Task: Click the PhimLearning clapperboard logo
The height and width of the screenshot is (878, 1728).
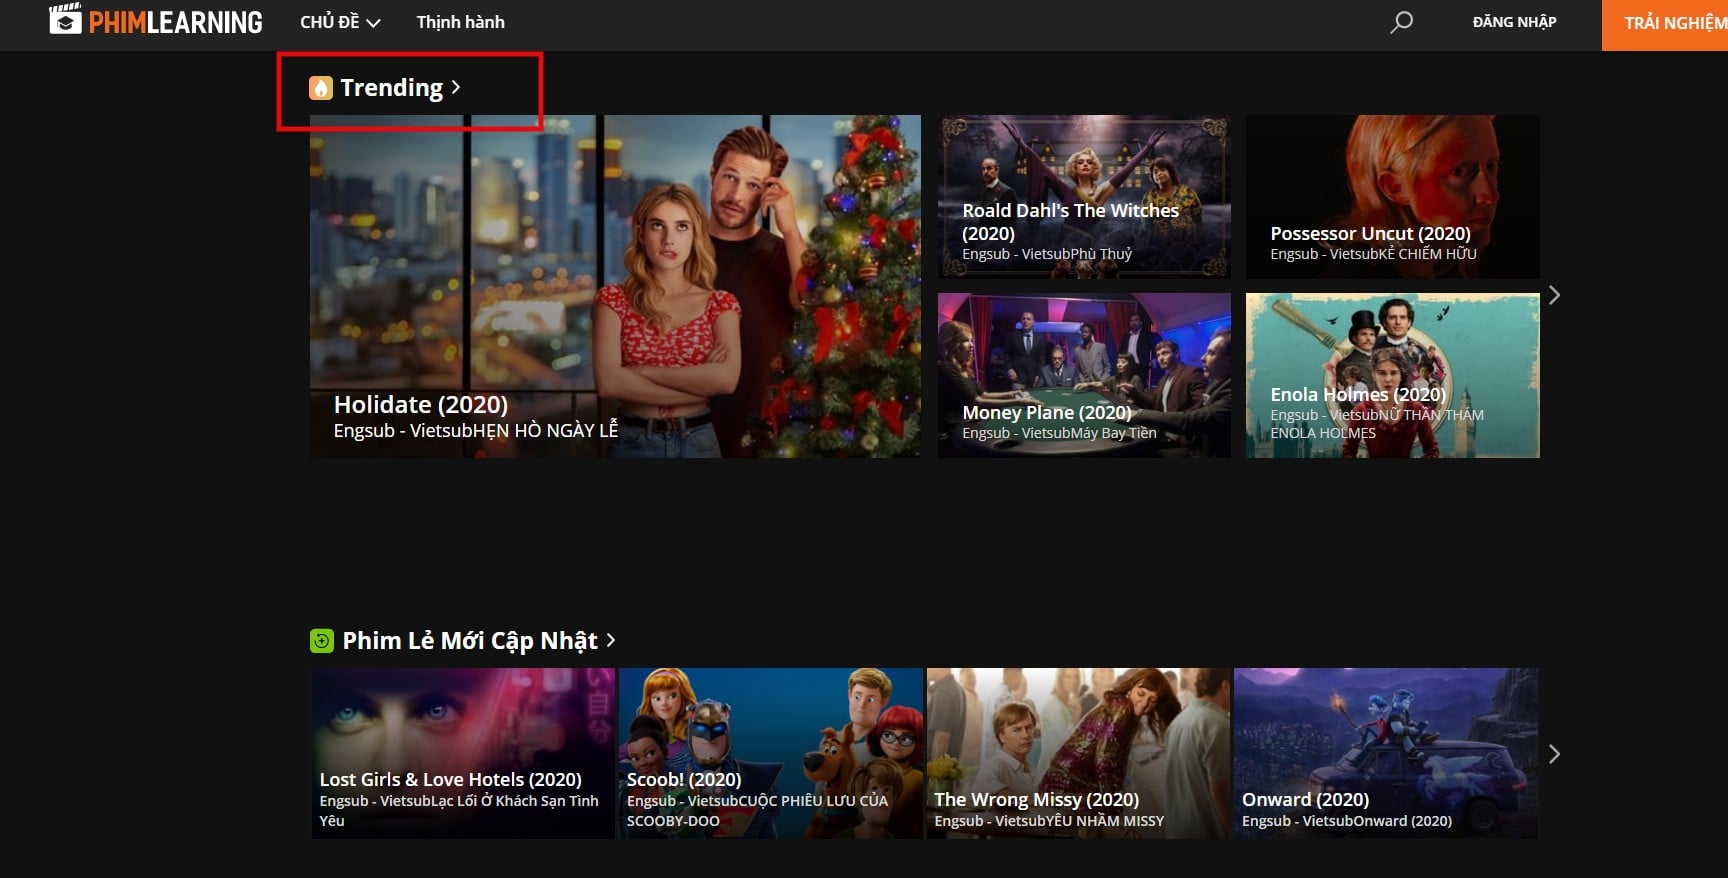Action: pyautogui.click(x=65, y=19)
